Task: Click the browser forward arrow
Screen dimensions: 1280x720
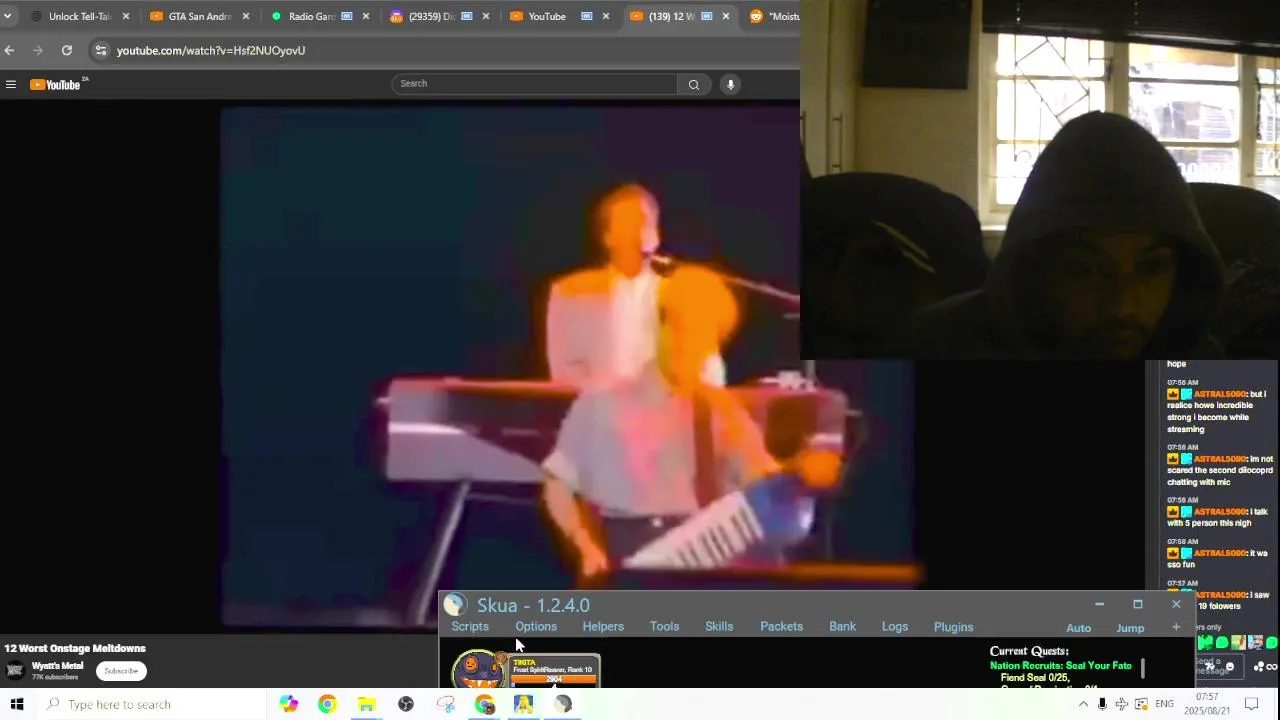Action: click(38, 50)
